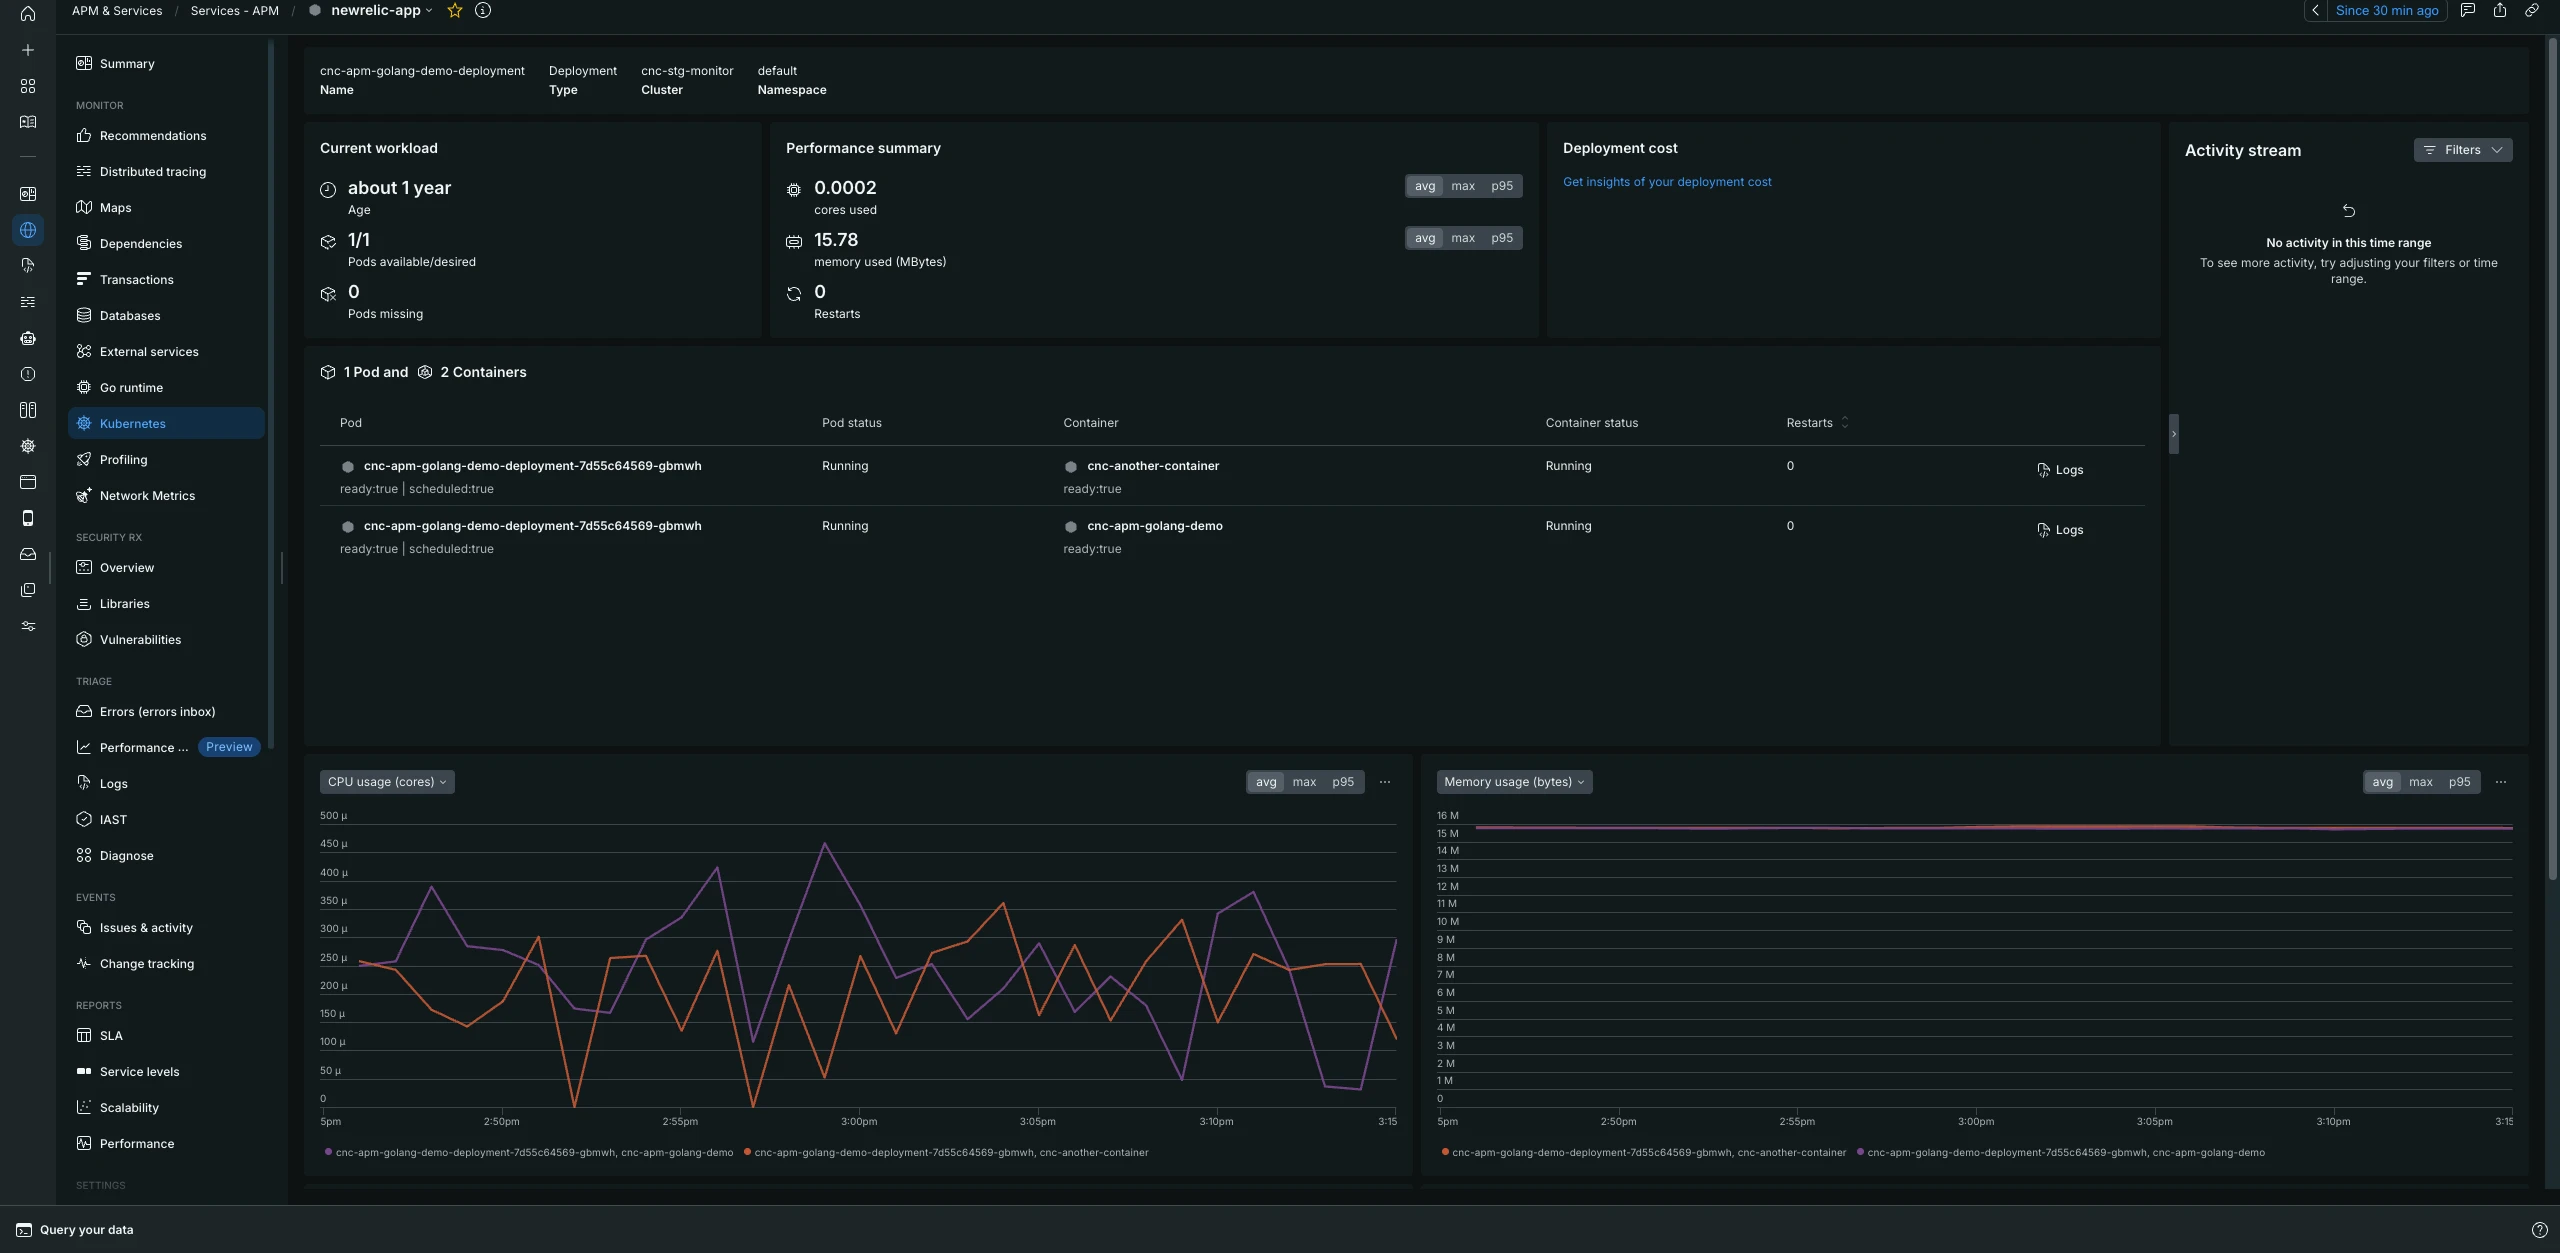Image resolution: width=2560 pixels, height=1253 pixels.
Task: Select Kubernetes in sidebar
Action: [x=166, y=423]
